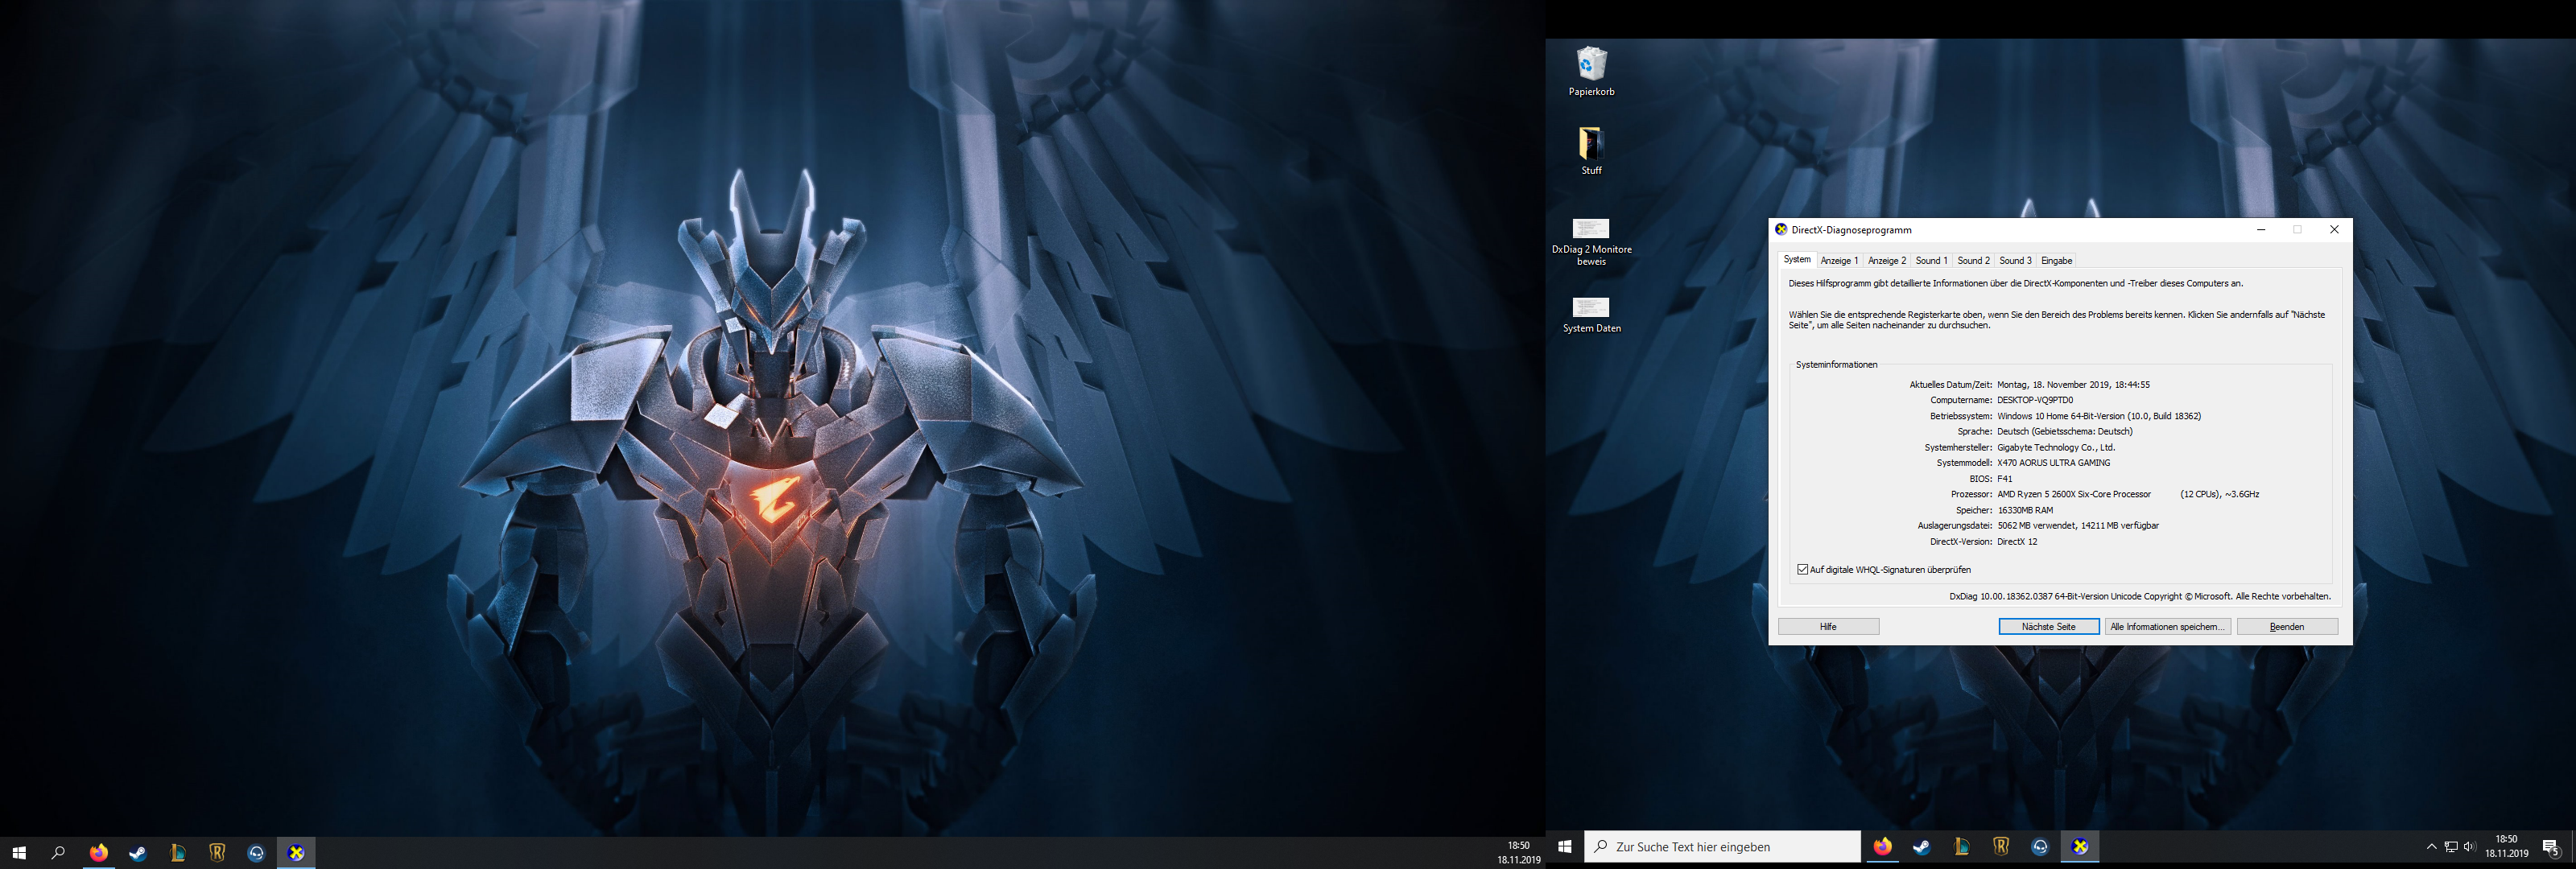Select the Stuff folder on desktop
The height and width of the screenshot is (869, 2576).
1591,144
